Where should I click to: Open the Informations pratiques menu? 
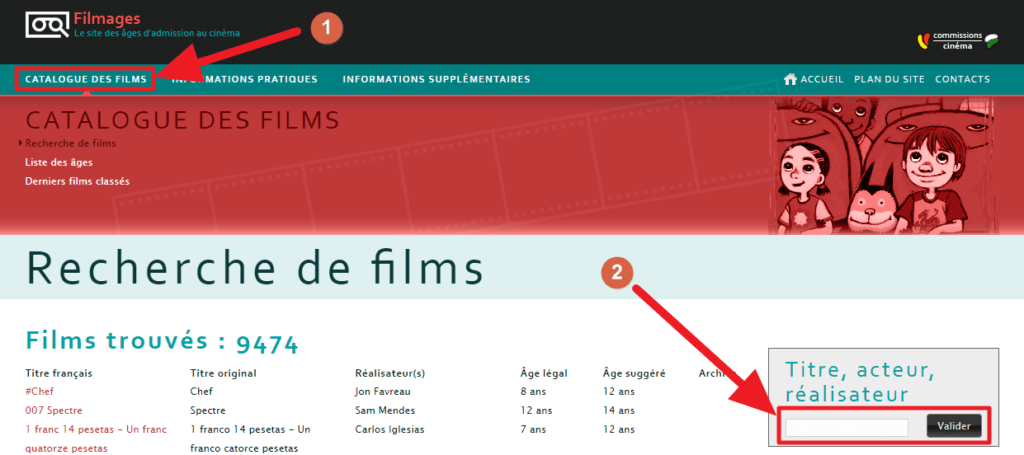[244, 80]
